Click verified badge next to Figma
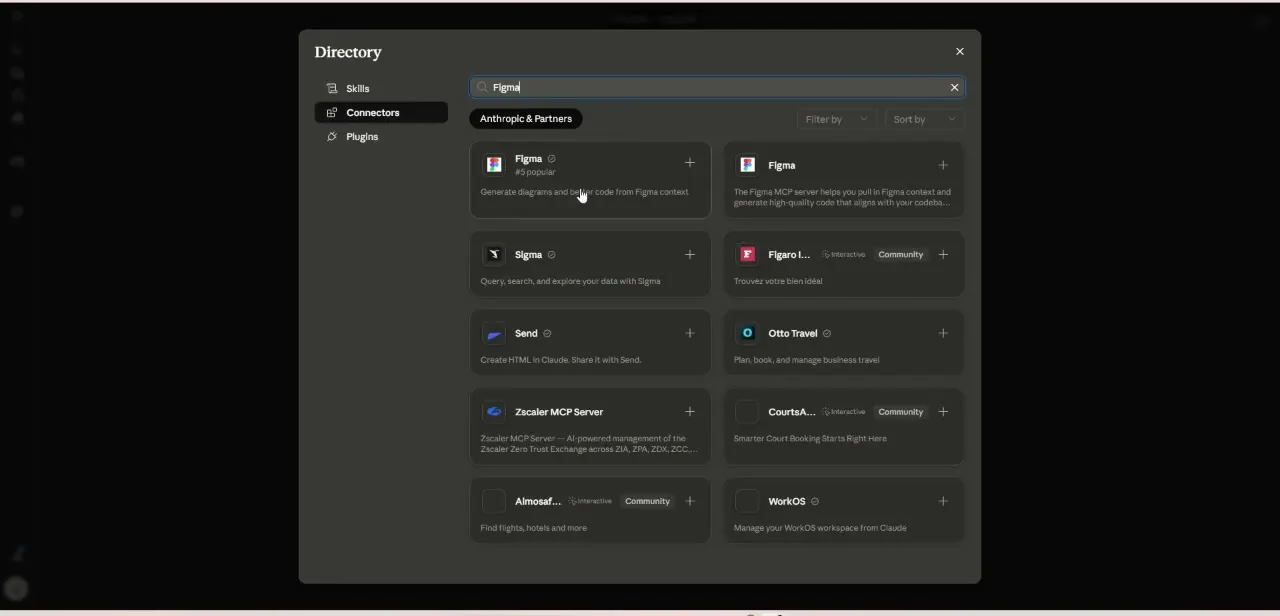1280x616 pixels. (x=552, y=158)
